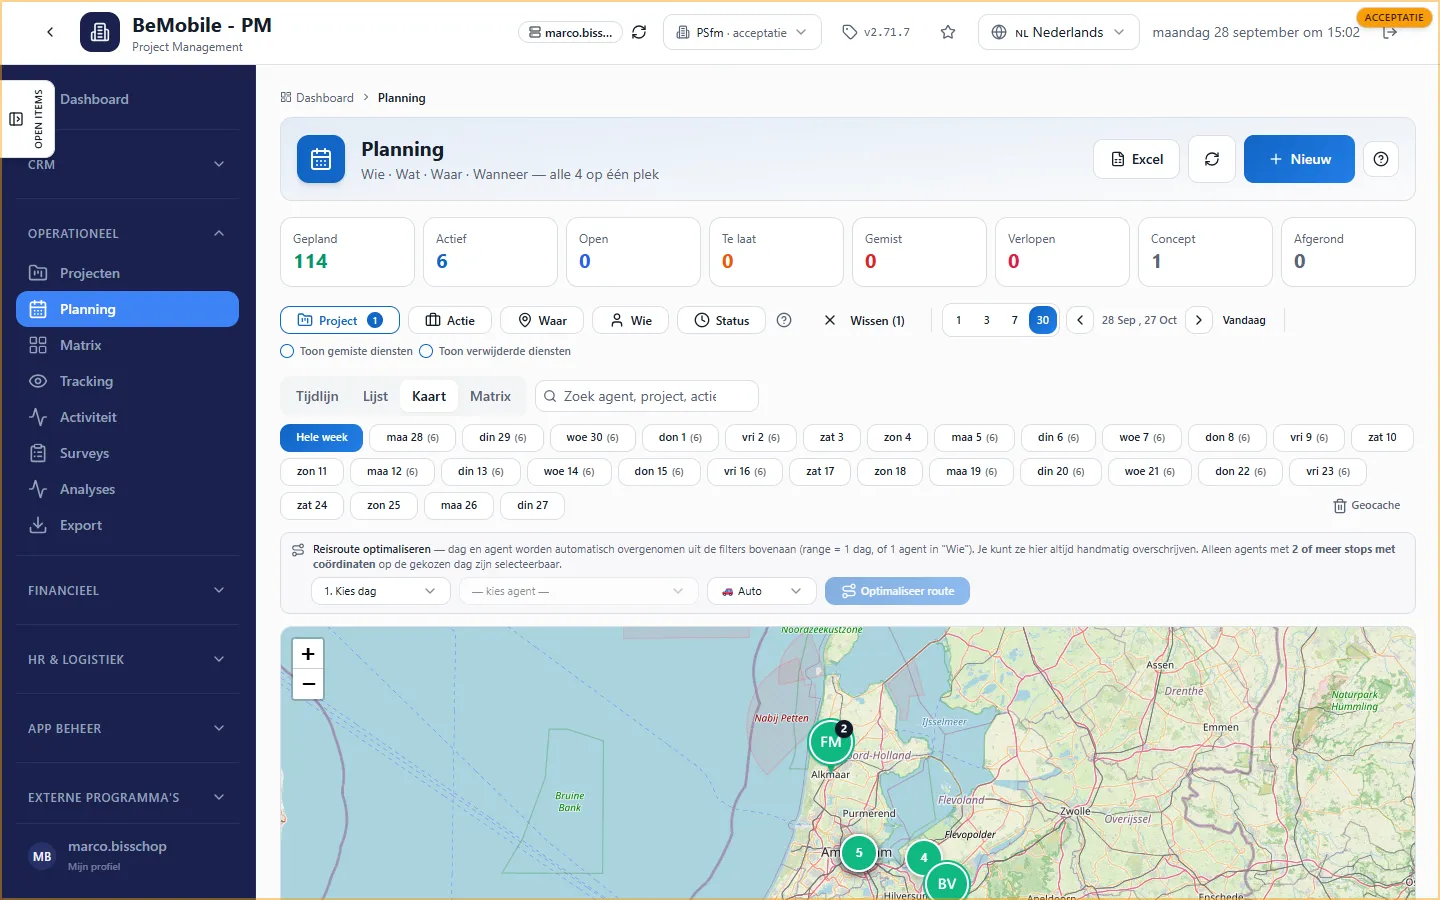Toggle the Hele week day filter

(x=322, y=437)
